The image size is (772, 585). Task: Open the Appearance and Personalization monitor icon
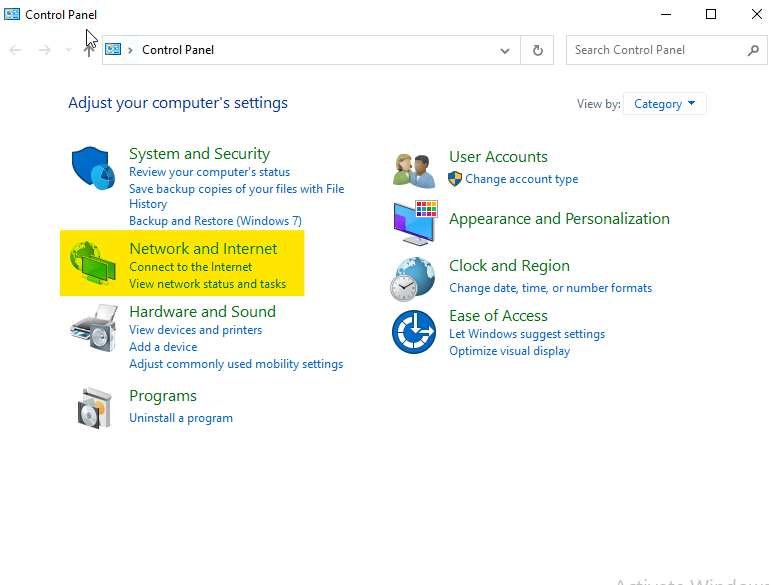coord(416,223)
